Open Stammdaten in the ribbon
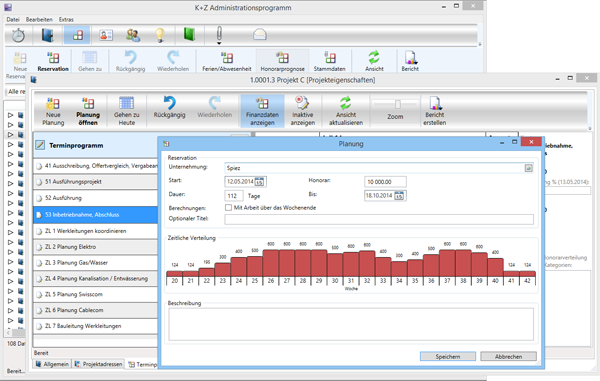Viewport: 600px width, 381px height. [329, 62]
